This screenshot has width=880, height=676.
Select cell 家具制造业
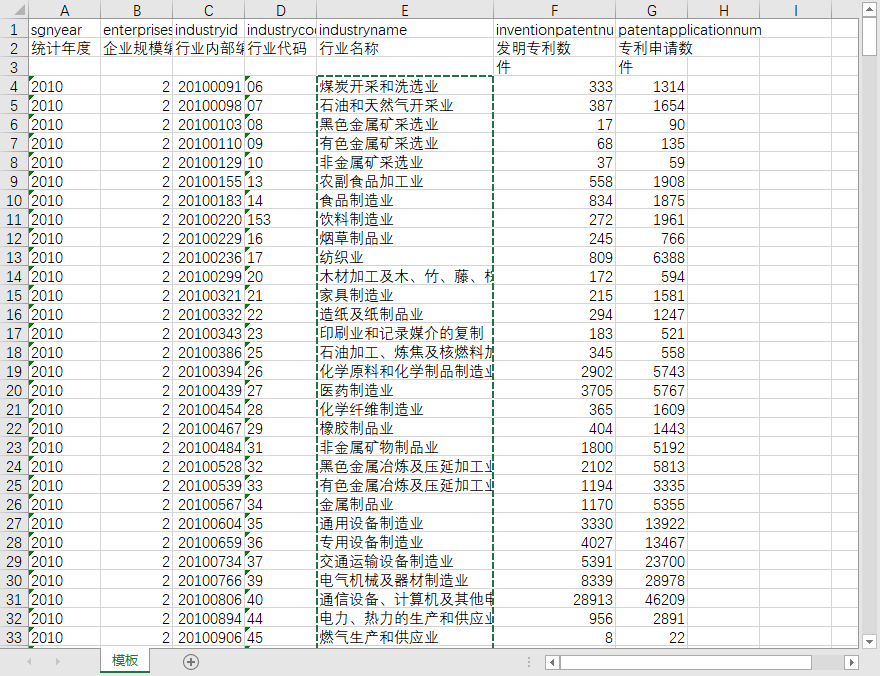(405, 295)
